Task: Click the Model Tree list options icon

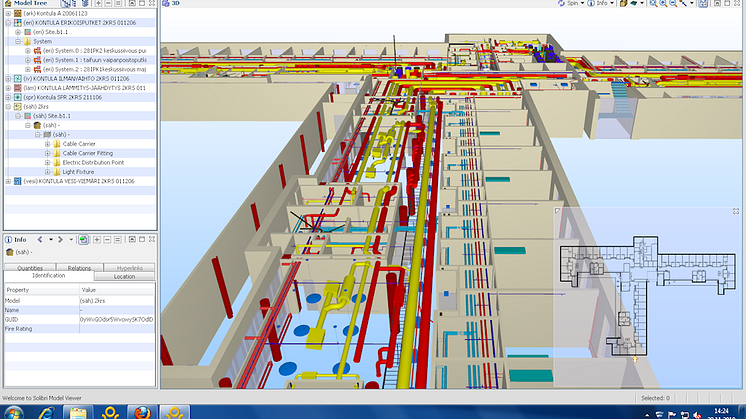Action: click(118, 3)
